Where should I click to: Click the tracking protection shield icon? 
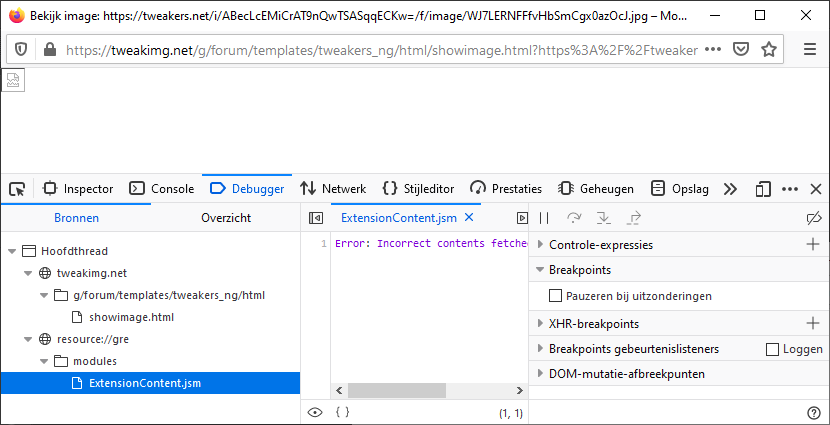[21, 50]
